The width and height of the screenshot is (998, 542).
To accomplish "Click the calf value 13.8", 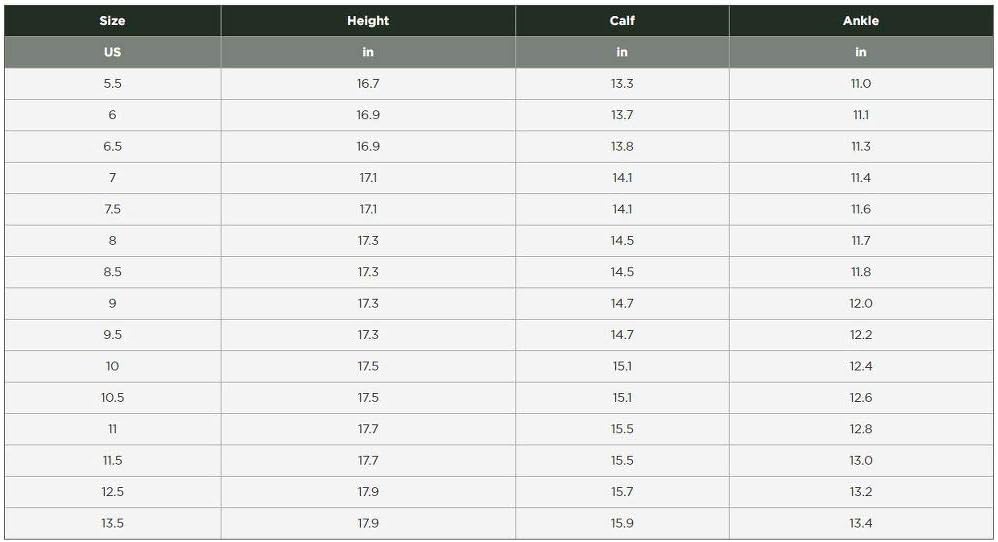I will [x=622, y=146].
